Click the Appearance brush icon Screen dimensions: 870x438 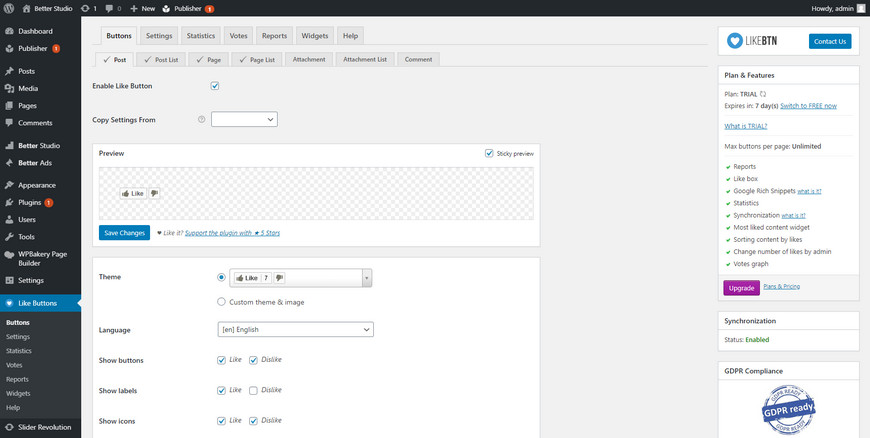pyautogui.click(x=9, y=185)
